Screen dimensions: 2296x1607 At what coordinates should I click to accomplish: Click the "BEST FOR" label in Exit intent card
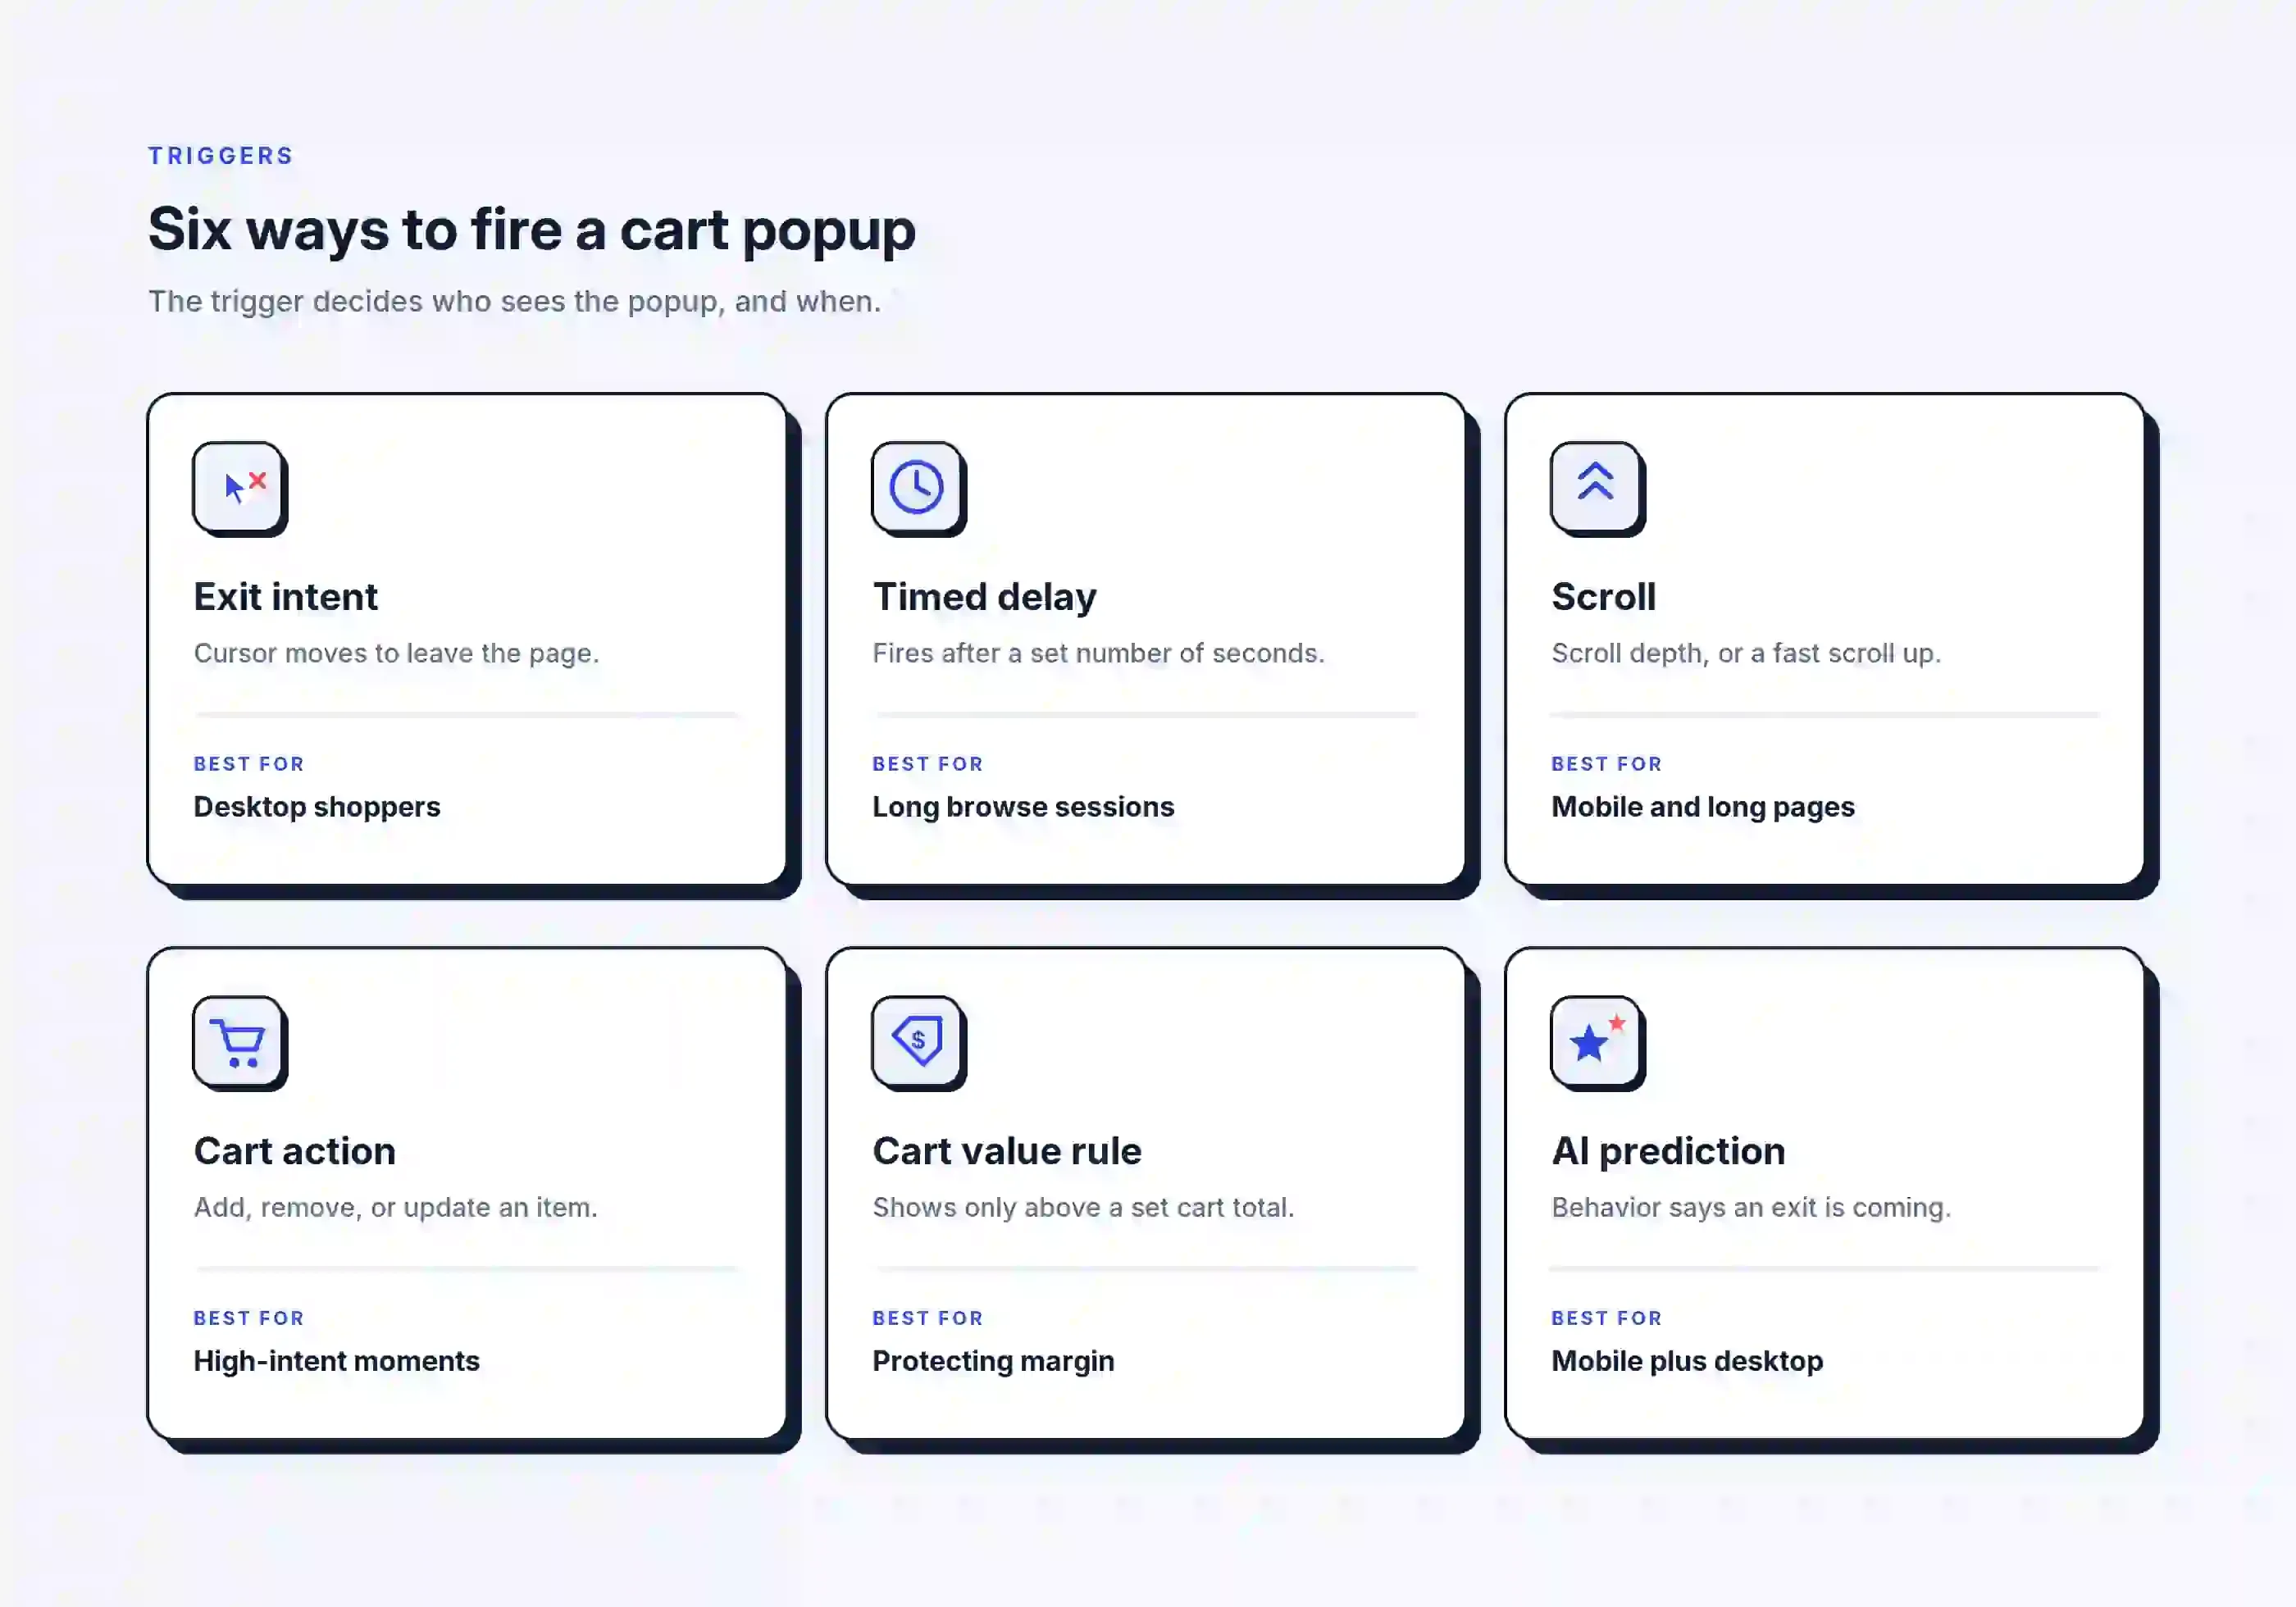[x=249, y=764]
